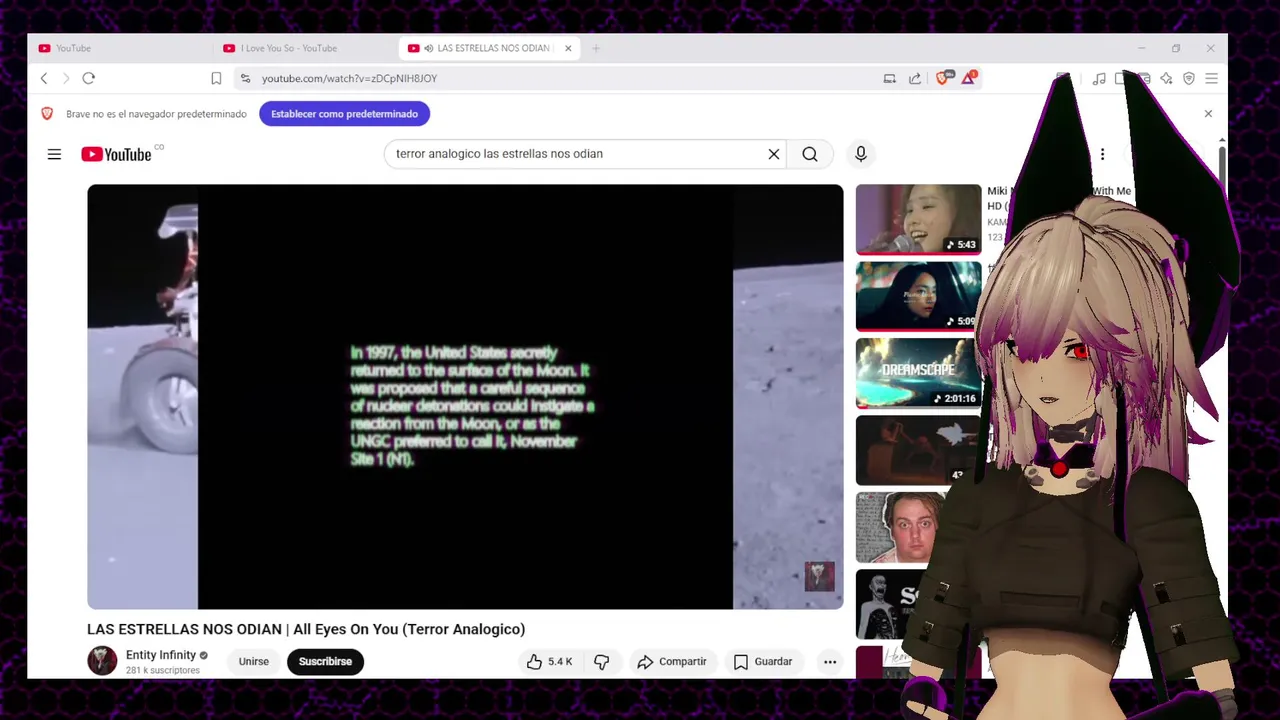1280x720 pixels.
Task: Open the Brave main menu
Action: (x=1211, y=78)
